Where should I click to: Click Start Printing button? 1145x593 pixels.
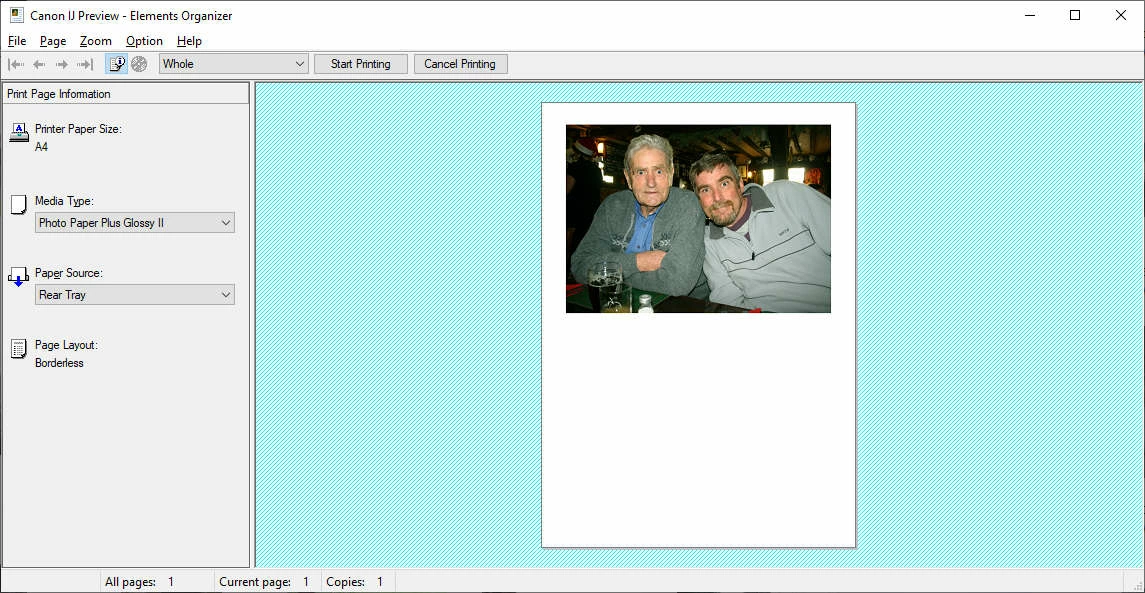361,64
